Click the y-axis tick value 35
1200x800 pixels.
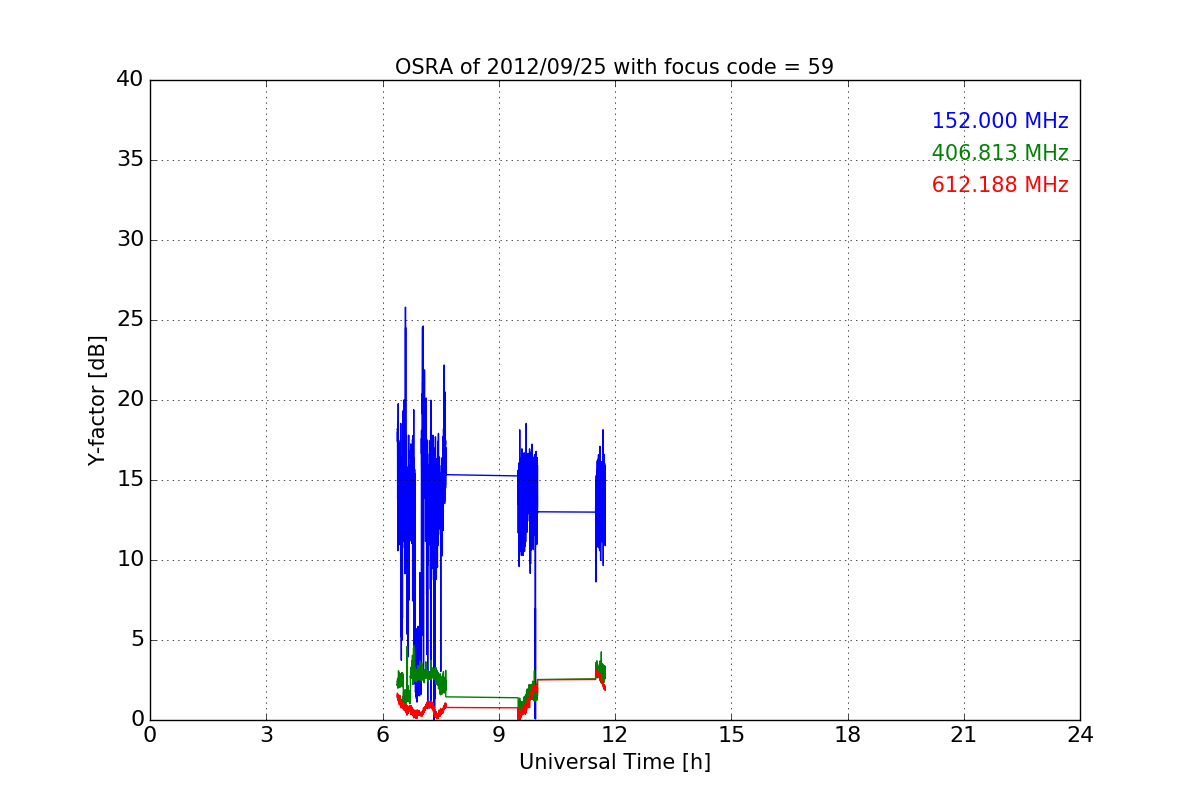point(130,160)
